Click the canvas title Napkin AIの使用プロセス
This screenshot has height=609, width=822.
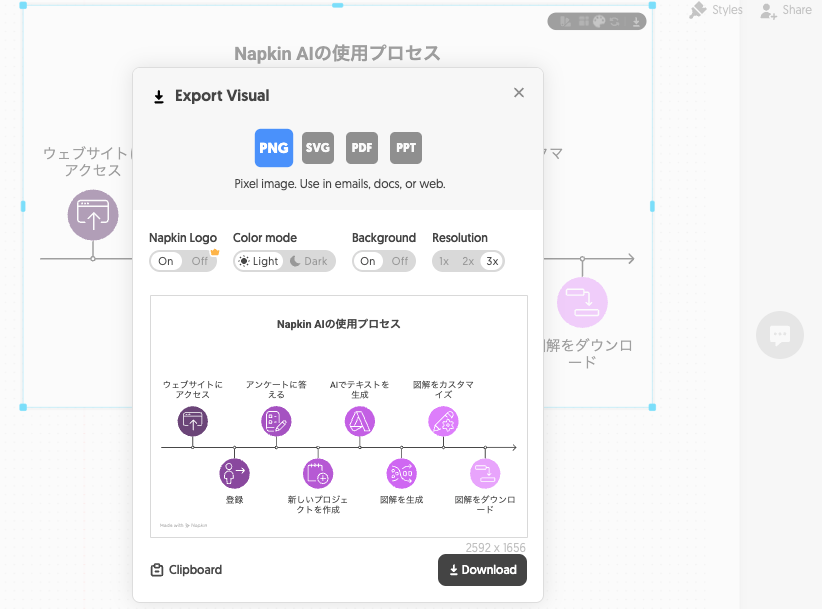[337, 53]
